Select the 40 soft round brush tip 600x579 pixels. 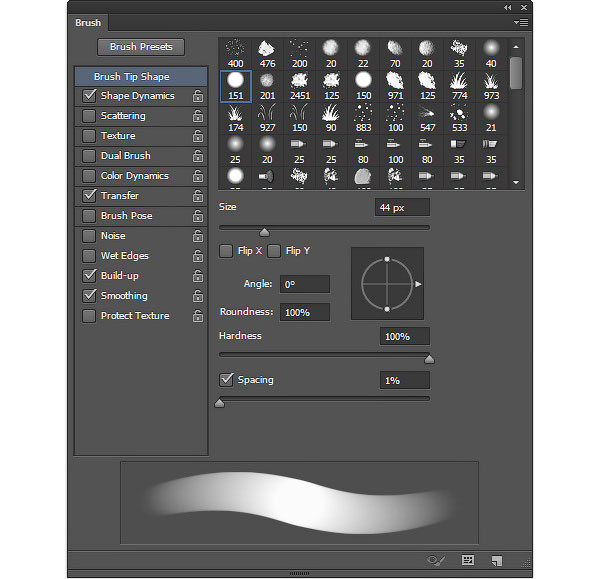(491, 54)
